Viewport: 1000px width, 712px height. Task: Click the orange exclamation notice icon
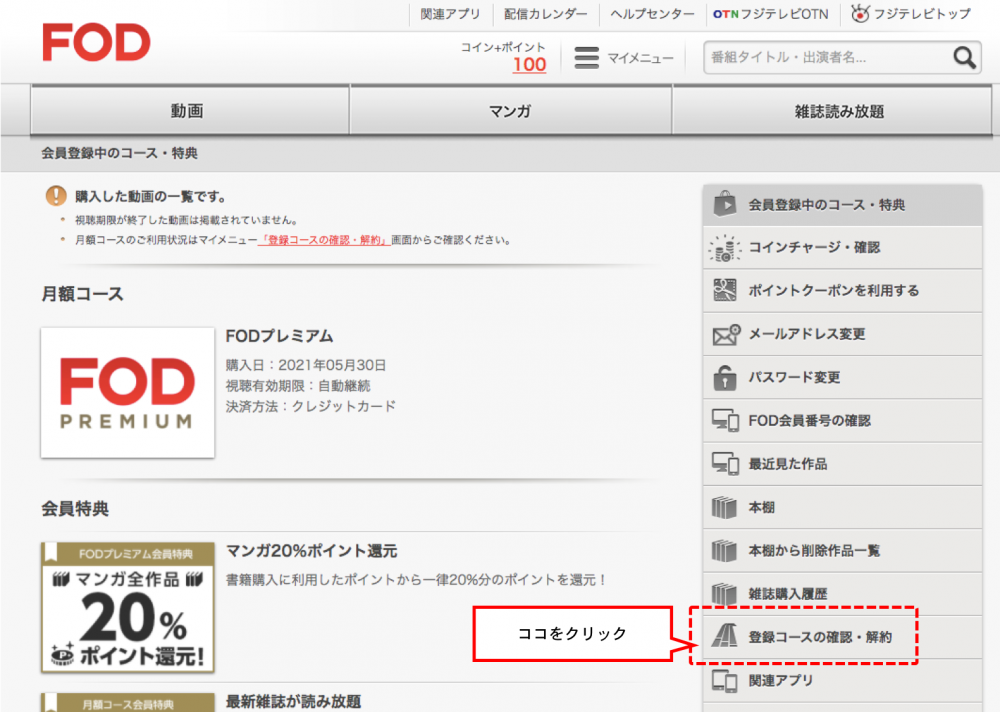[x=56, y=195]
